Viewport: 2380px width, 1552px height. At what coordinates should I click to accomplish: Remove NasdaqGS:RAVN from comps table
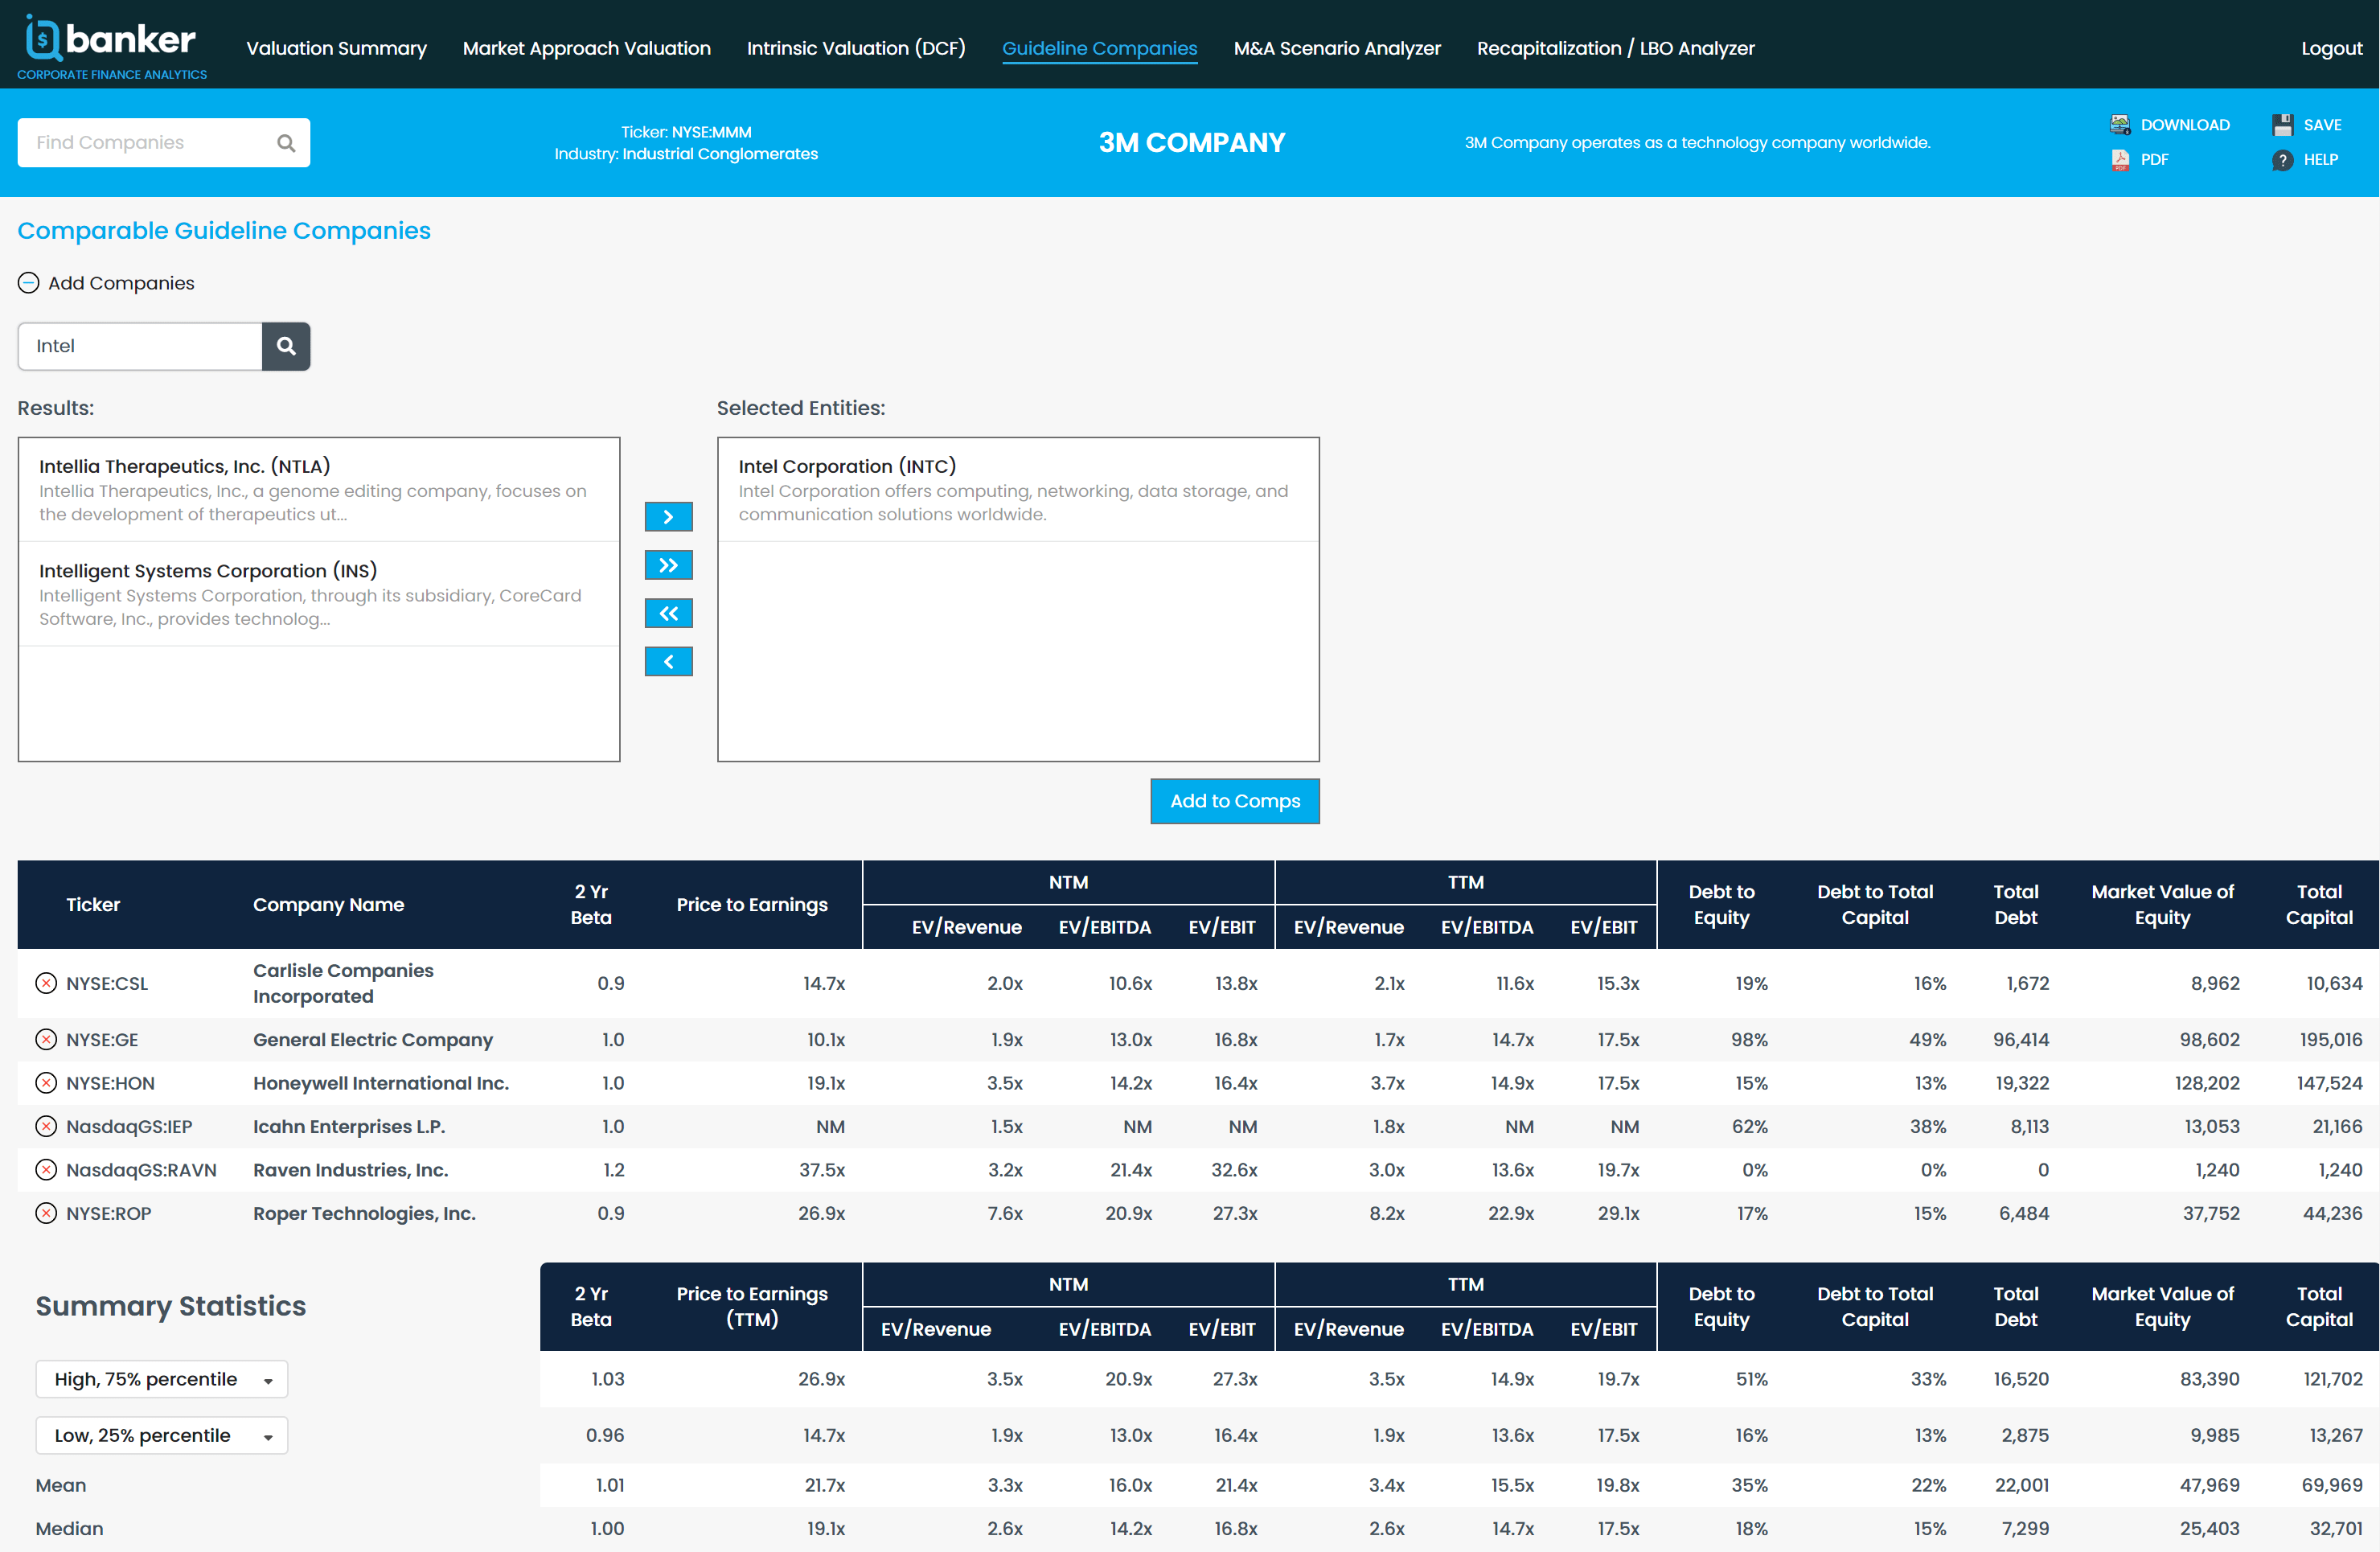tap(46, 1170)
